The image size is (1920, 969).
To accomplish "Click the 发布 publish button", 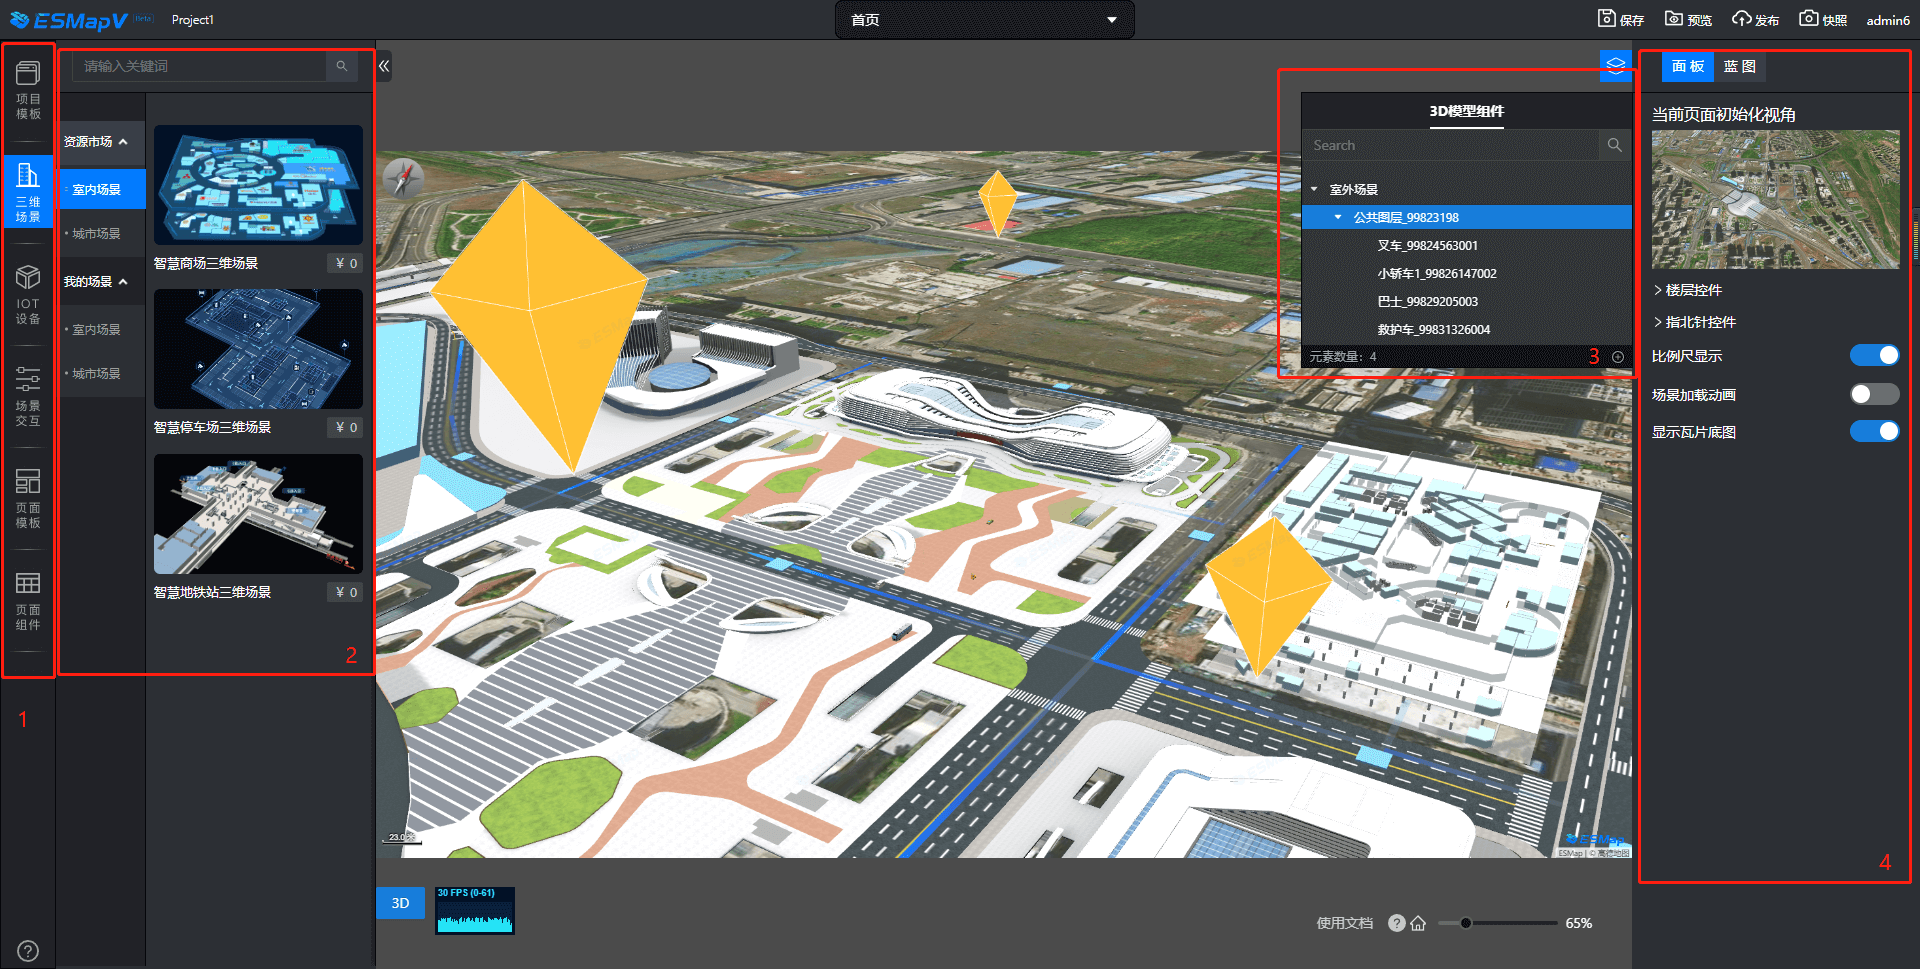I will [x=1755, y=19].
